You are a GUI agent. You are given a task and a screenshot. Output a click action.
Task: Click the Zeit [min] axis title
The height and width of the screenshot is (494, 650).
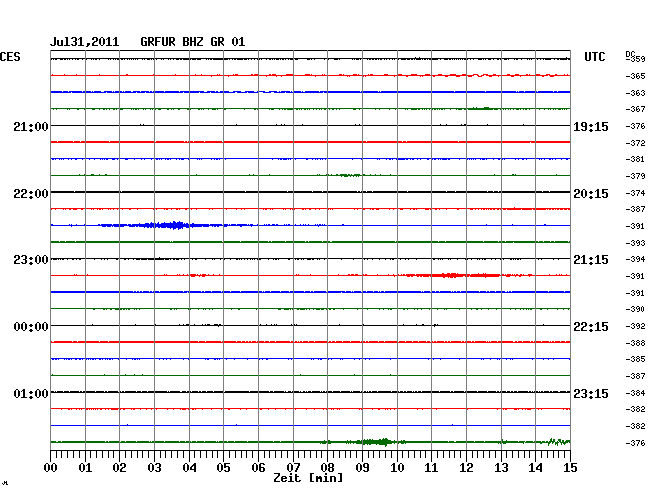click(x=308, y=478)
